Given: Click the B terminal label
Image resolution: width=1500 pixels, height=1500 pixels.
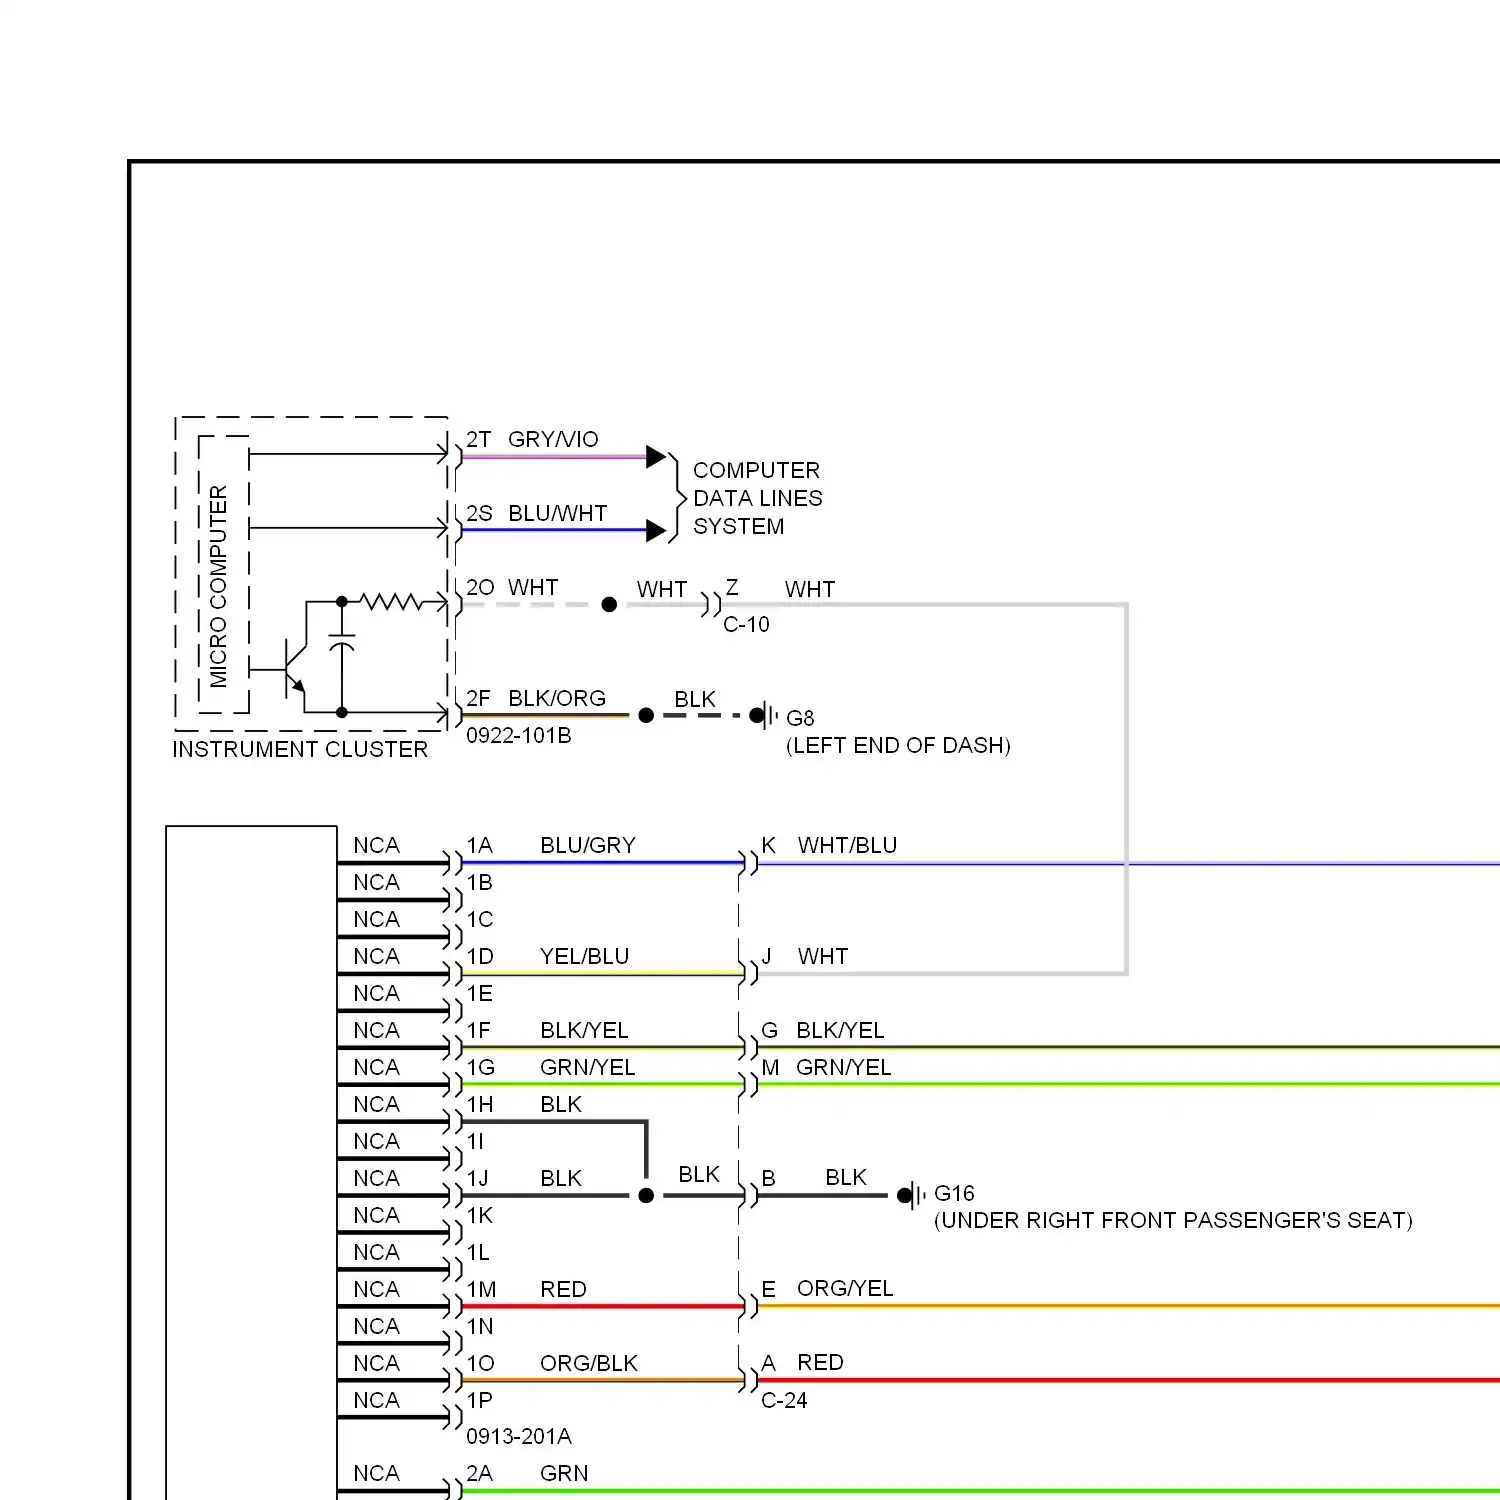Looking at the screenshot, I should 768,1178.
